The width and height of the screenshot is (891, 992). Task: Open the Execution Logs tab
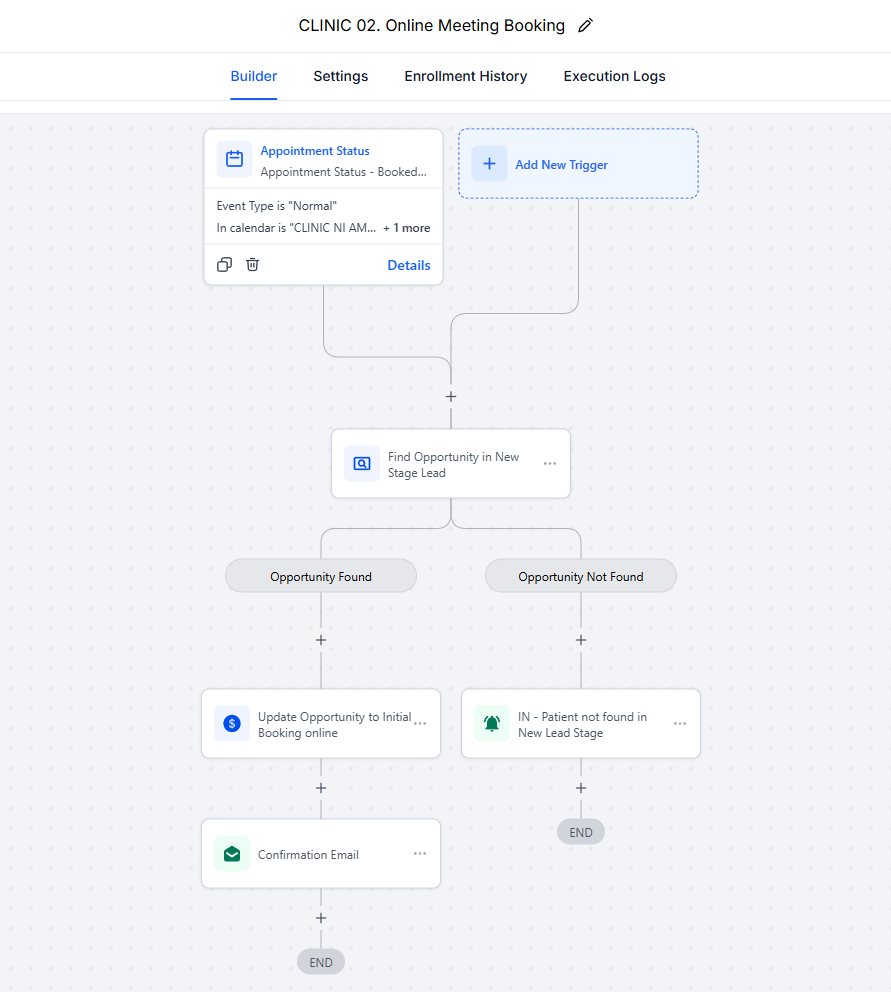614,76
